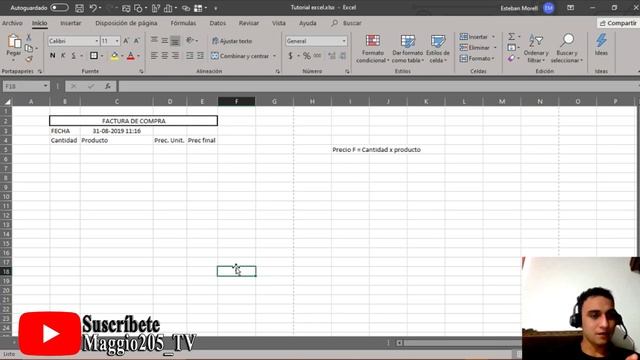Open the Combinar y centrar dropdown arrow

tap(274, 56)
